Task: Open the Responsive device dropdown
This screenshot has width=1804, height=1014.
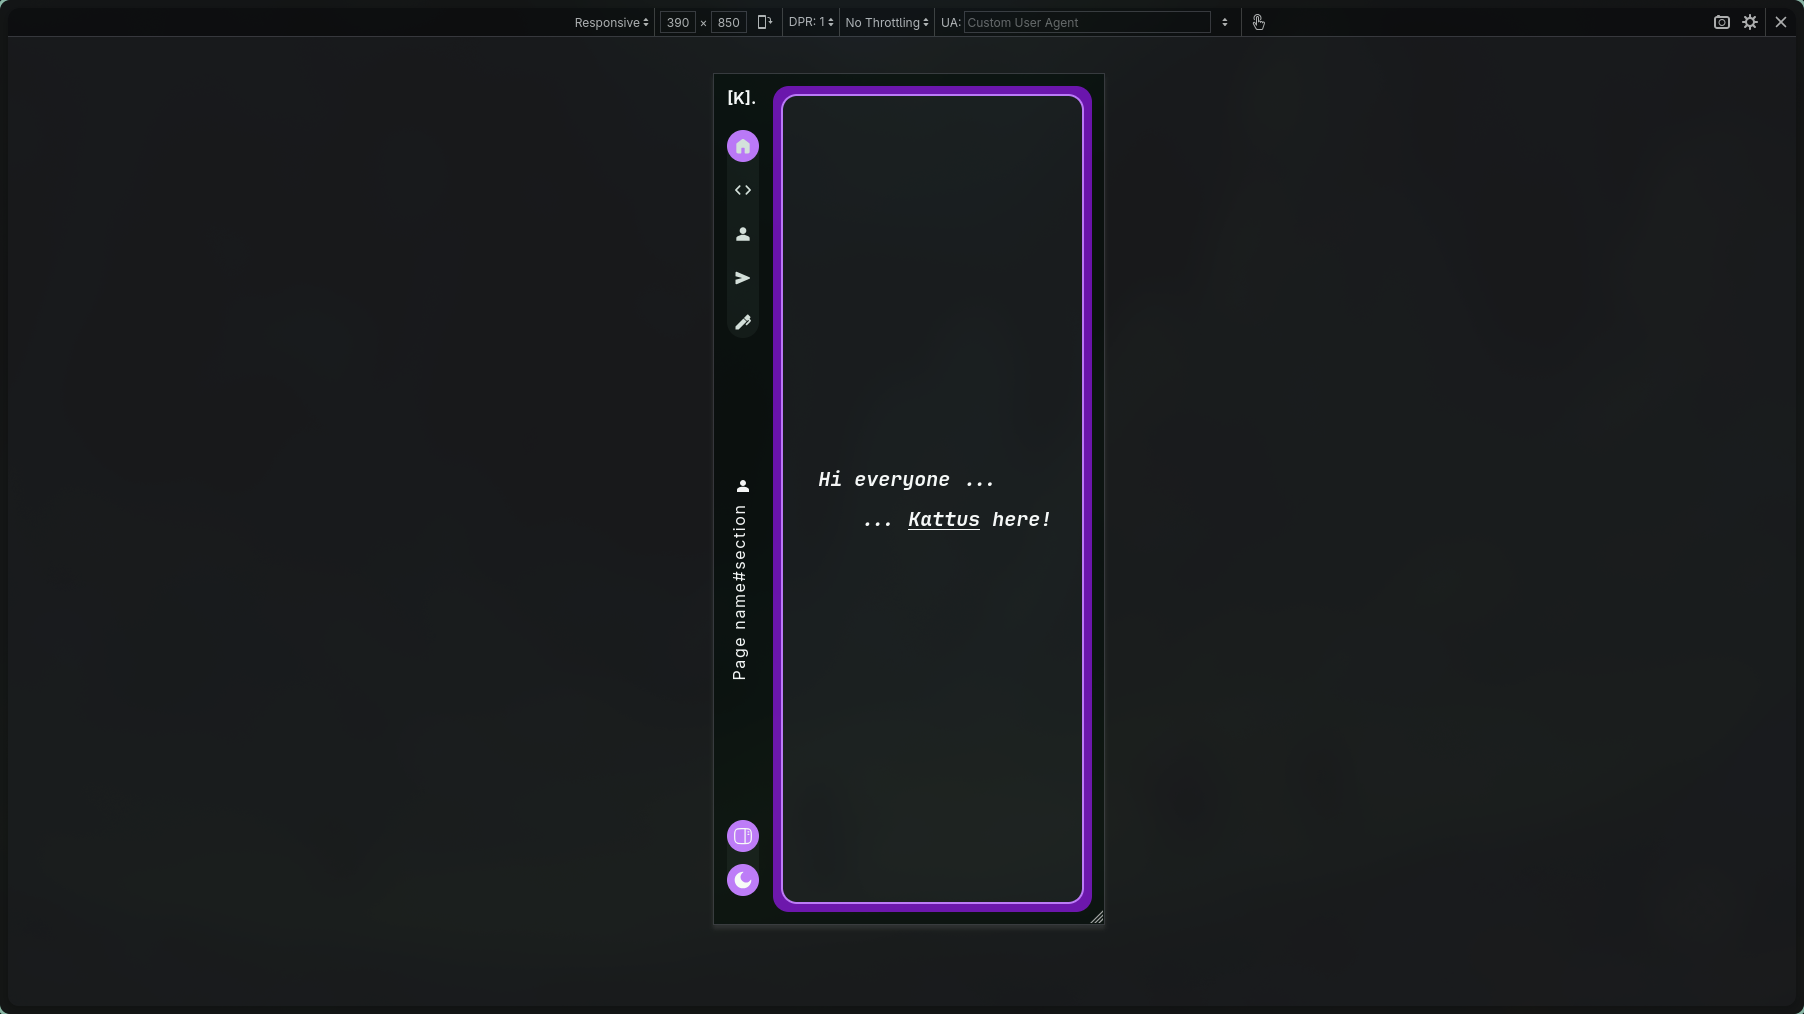Action: pyautogui.click(x=611, y=22)
